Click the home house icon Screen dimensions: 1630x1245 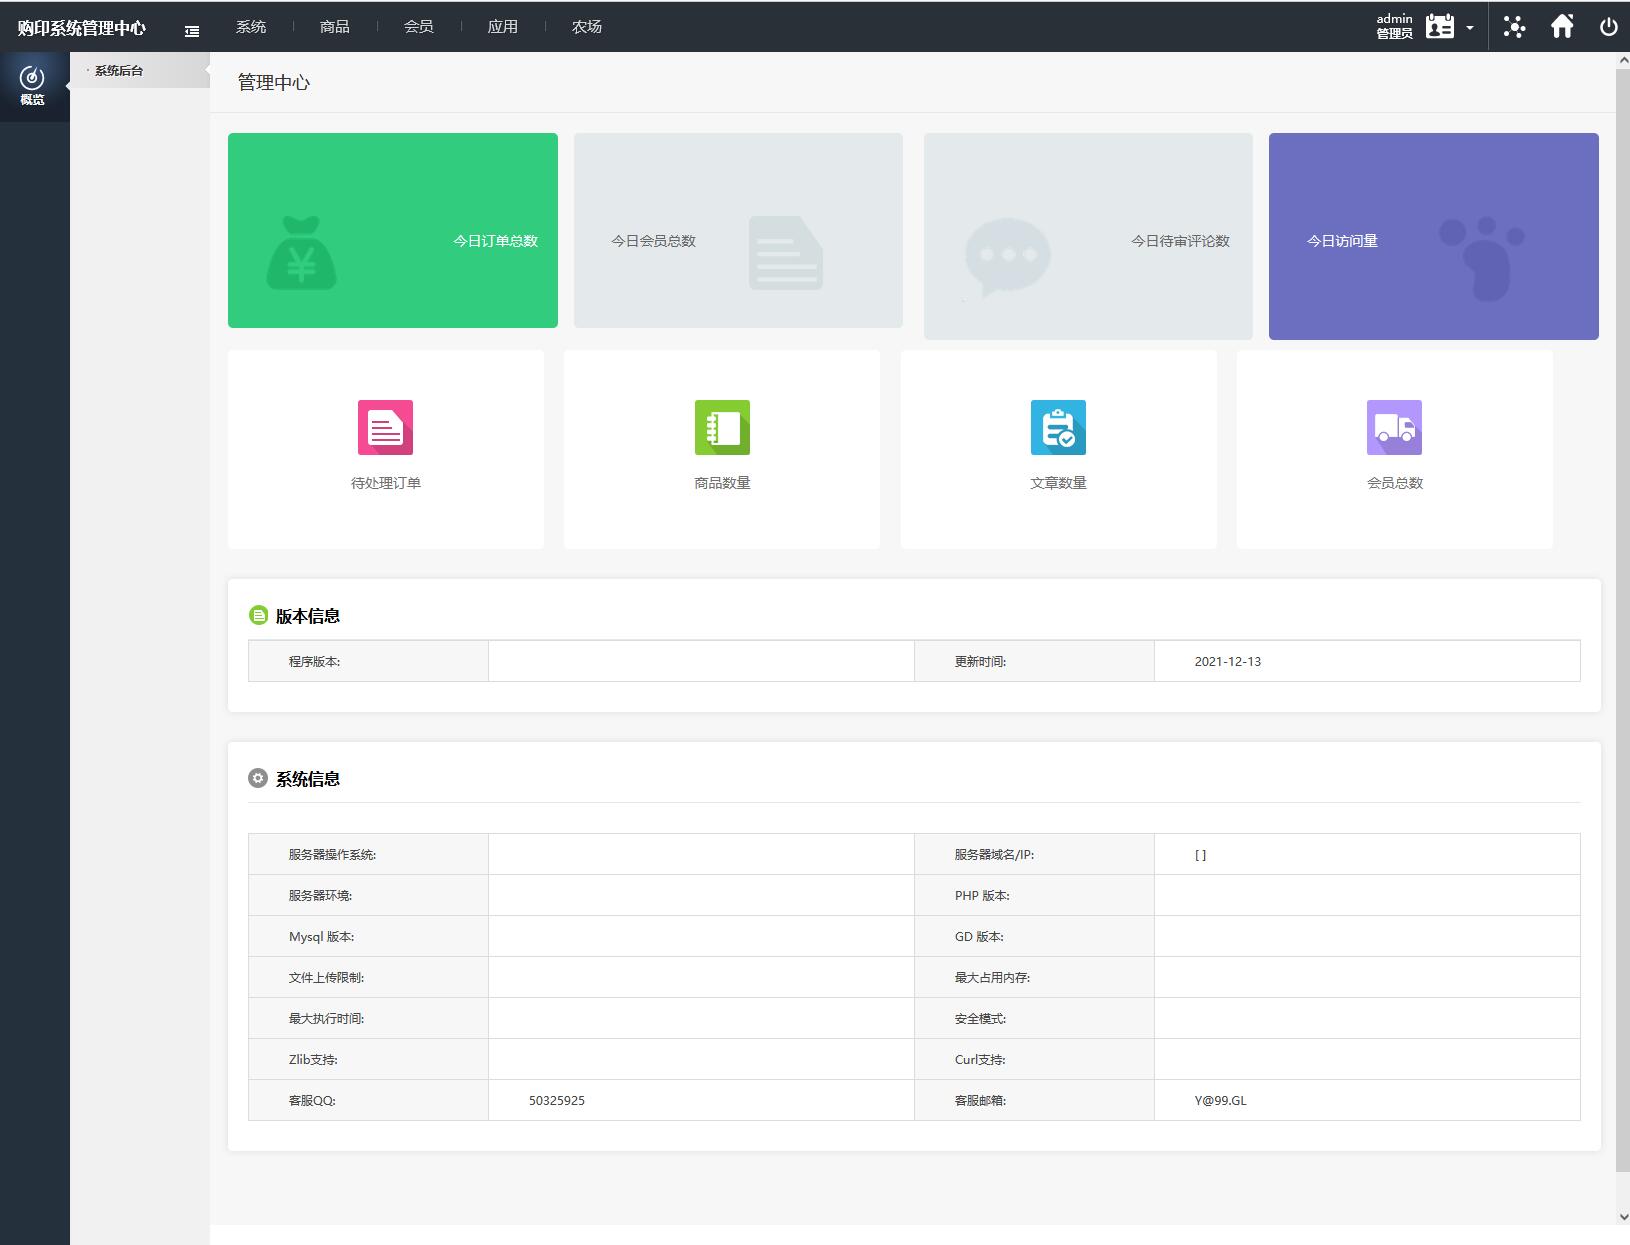[x=1562, y=27]
